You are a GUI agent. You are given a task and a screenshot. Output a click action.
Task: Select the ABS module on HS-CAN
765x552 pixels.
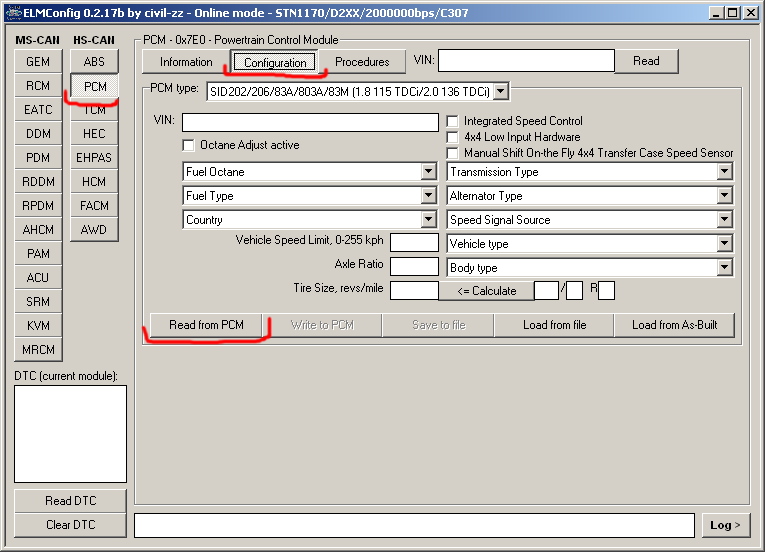pyautogui.click(x=94, y=62)
